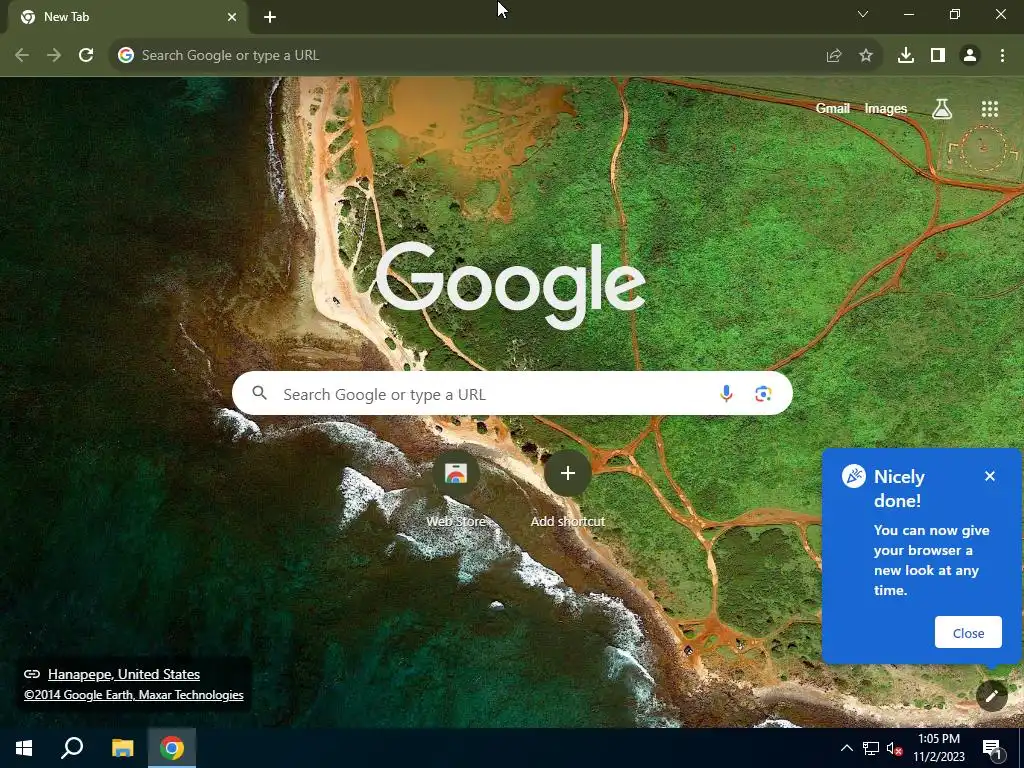Reload the page with the refresh icon
1024x768 pixels.
[86, 56]
